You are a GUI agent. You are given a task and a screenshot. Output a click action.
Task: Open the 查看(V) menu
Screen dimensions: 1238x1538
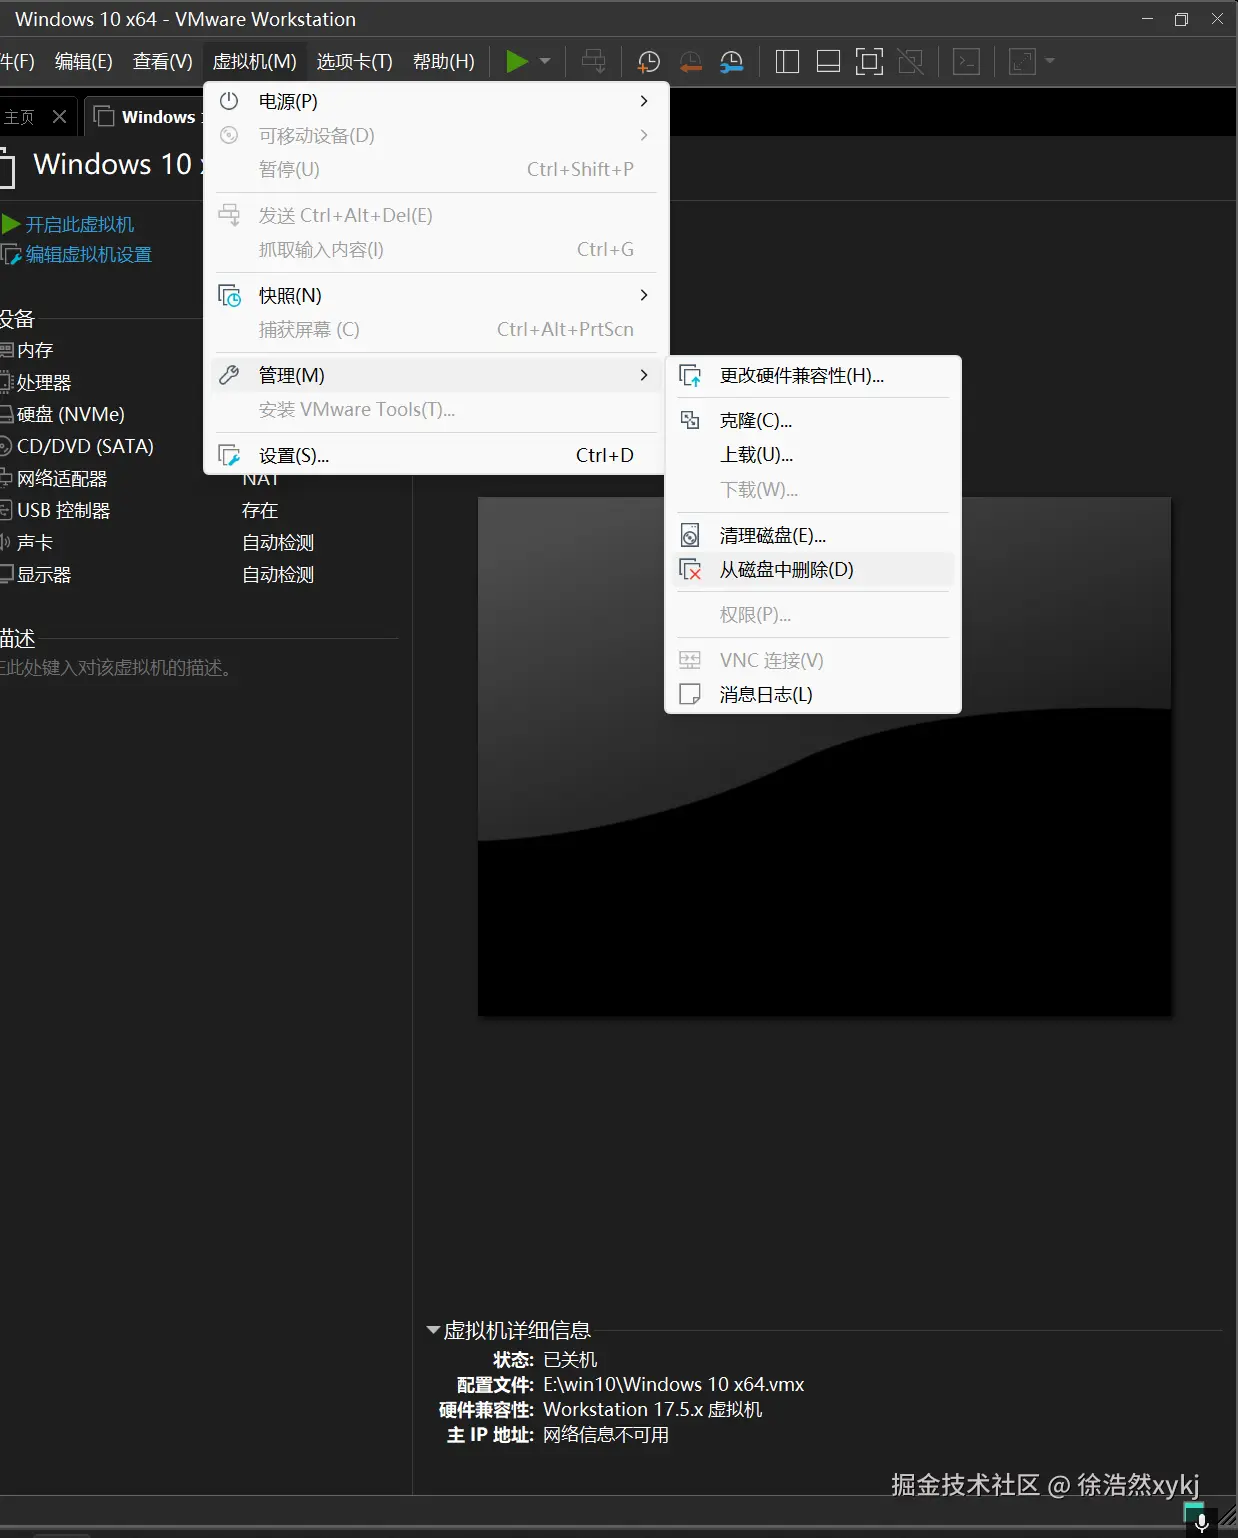tap(163, 62)
